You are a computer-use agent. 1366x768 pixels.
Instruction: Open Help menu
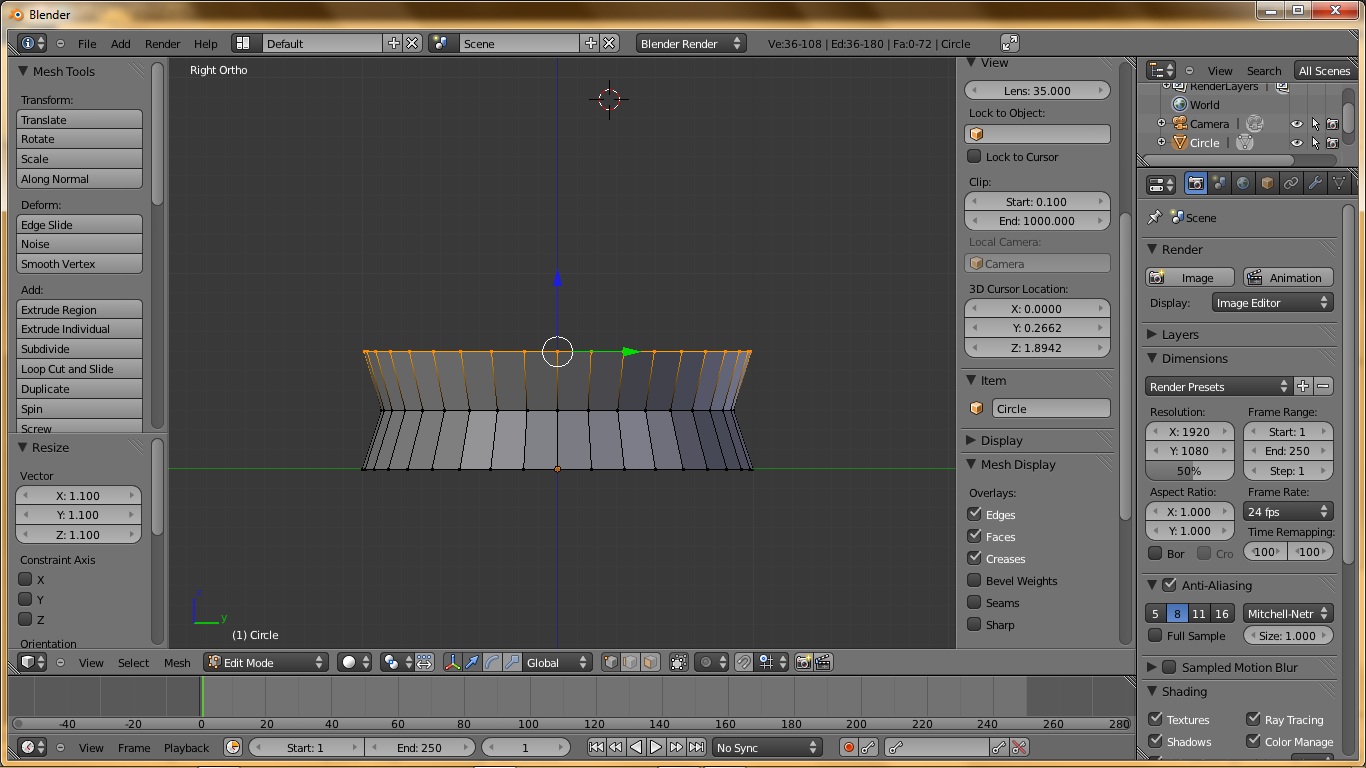tap(206, 44)
